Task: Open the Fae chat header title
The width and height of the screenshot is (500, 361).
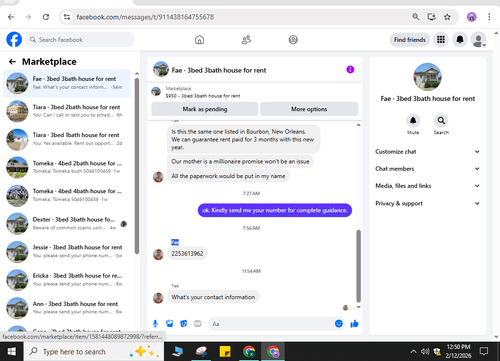Action: 219,70
